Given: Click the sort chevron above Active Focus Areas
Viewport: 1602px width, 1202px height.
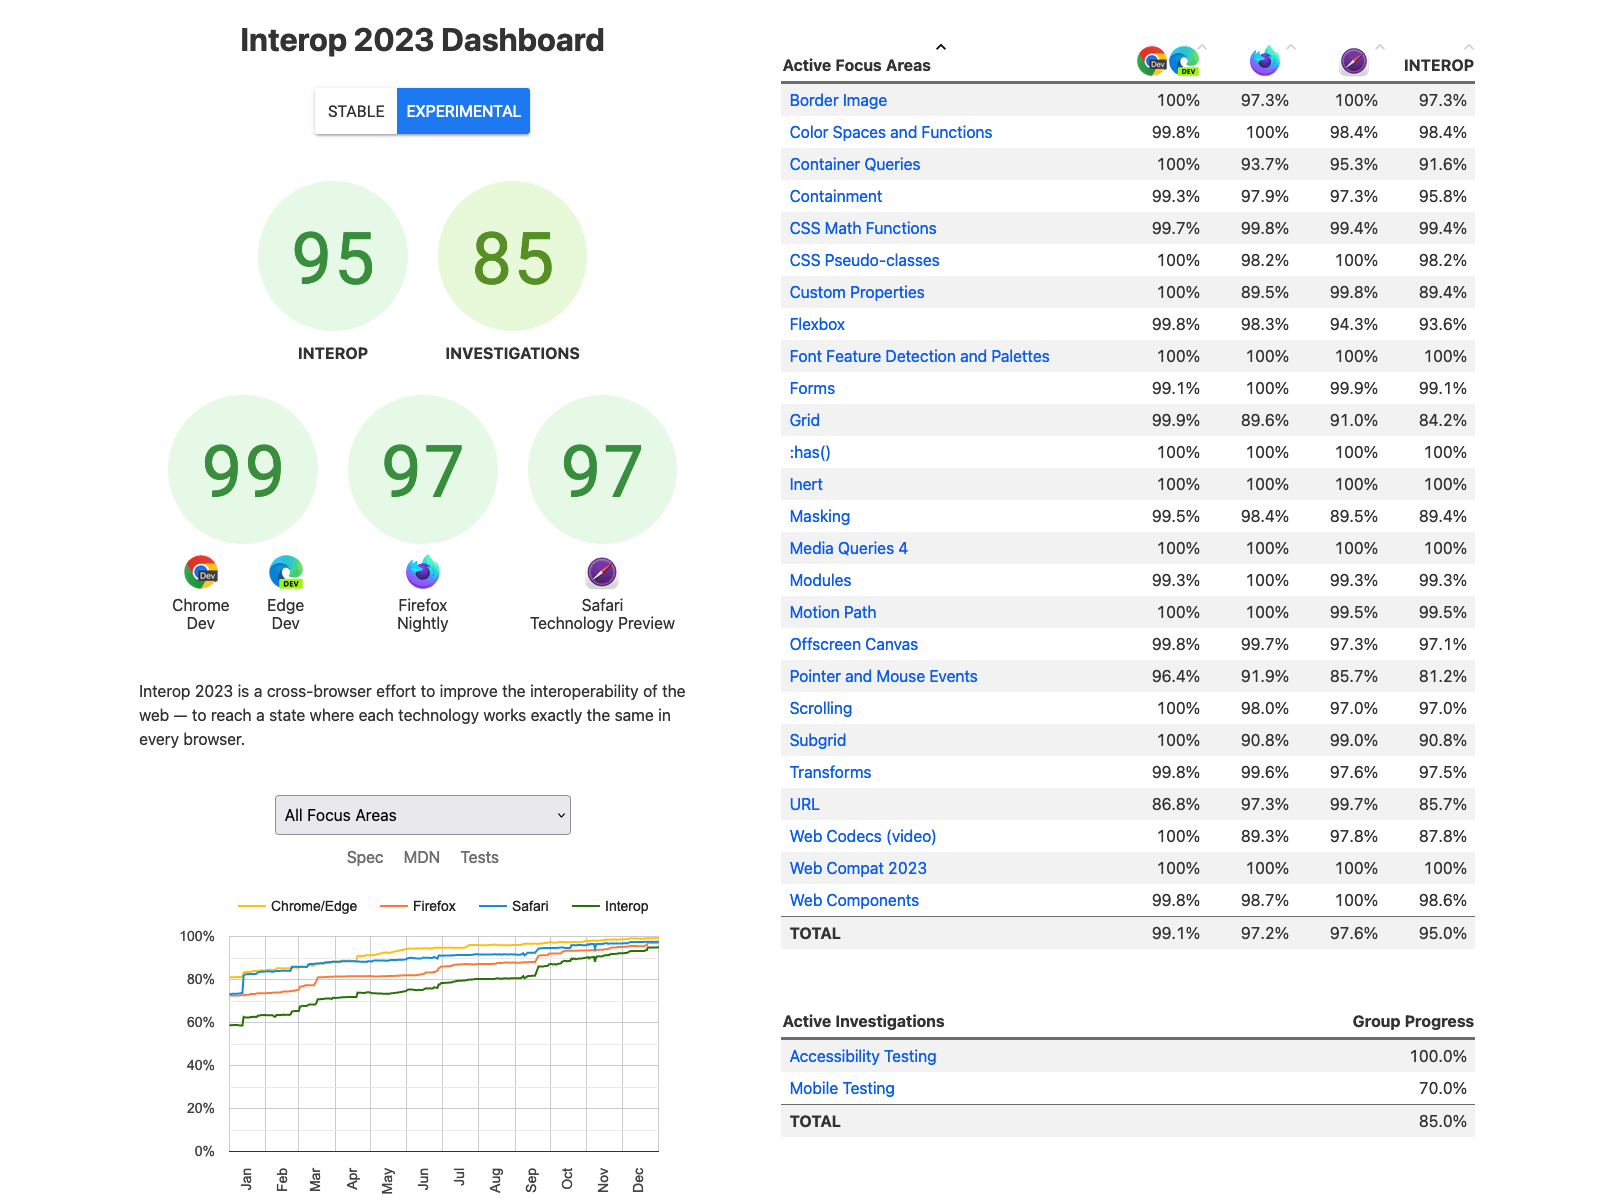Looking at the screenshot, I should tap(940, 46).
